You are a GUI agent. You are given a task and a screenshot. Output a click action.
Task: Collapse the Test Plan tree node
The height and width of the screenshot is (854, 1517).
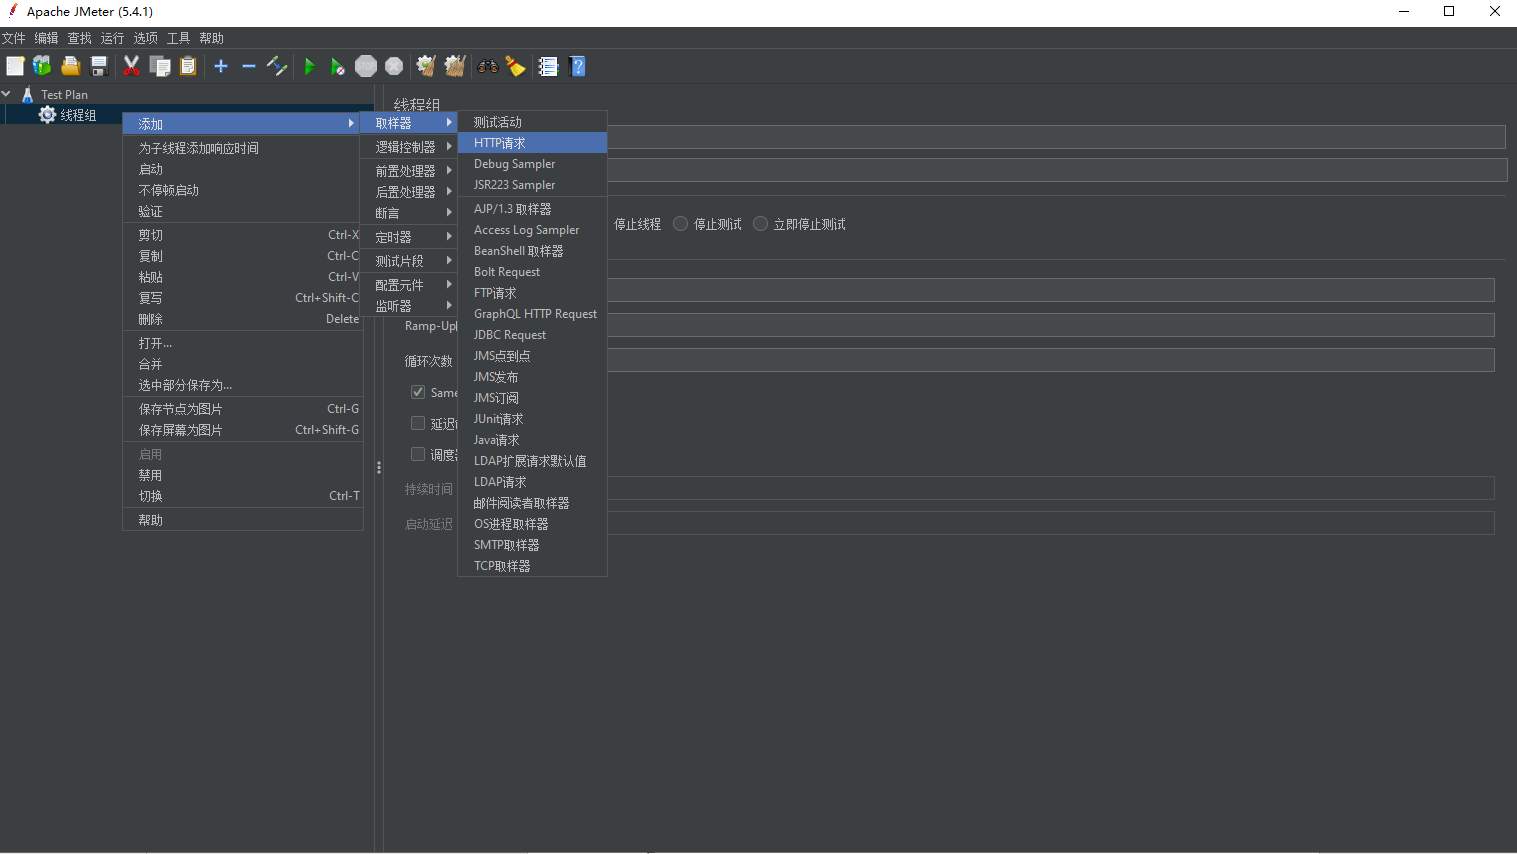6,94
